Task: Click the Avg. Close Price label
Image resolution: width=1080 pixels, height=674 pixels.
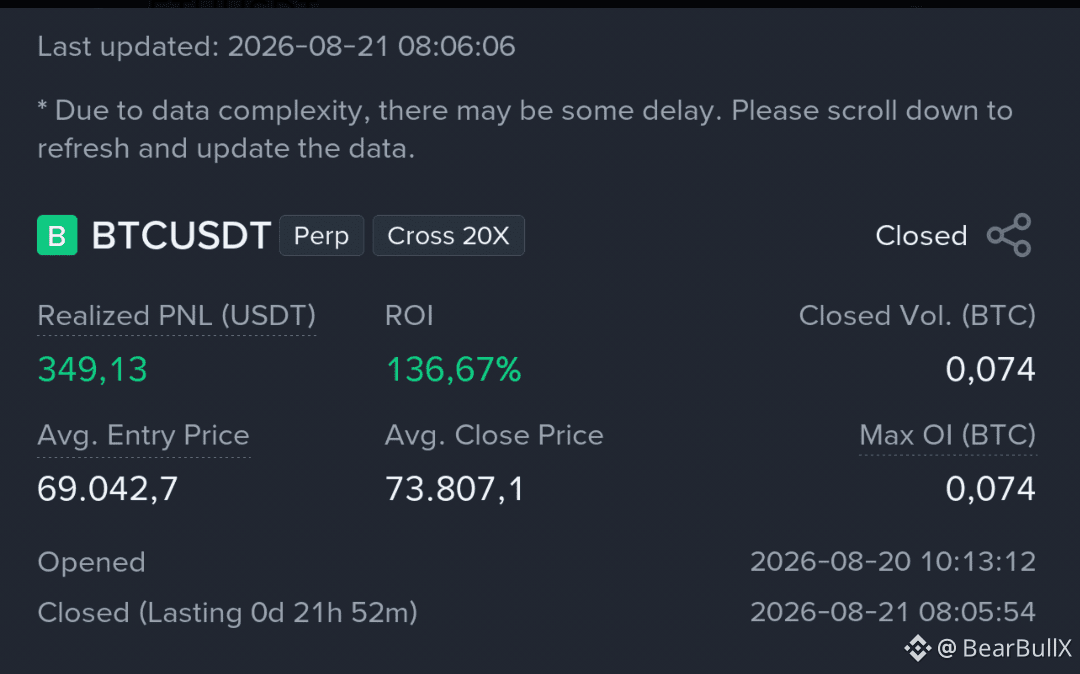Action: click(x=494, y=435)
